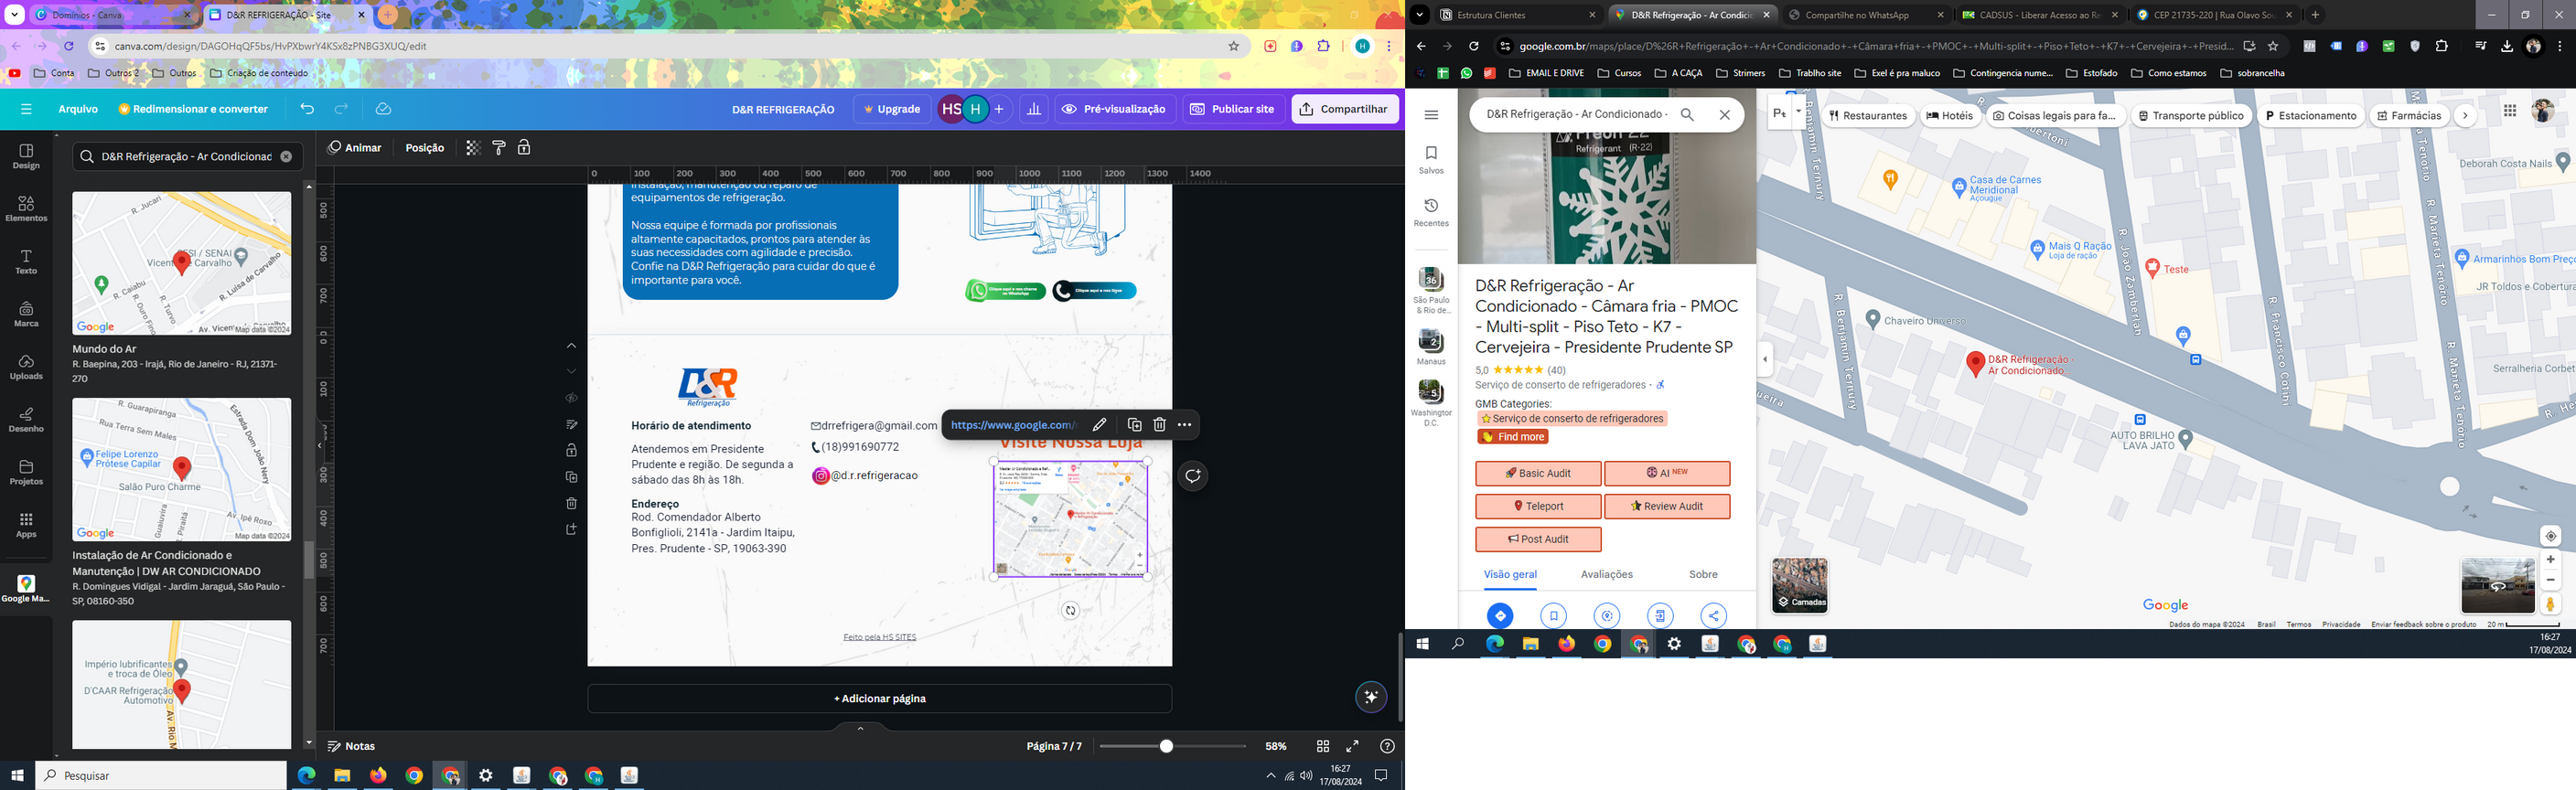Delete selected map element via floating toolbar

tap(1159, 425)
